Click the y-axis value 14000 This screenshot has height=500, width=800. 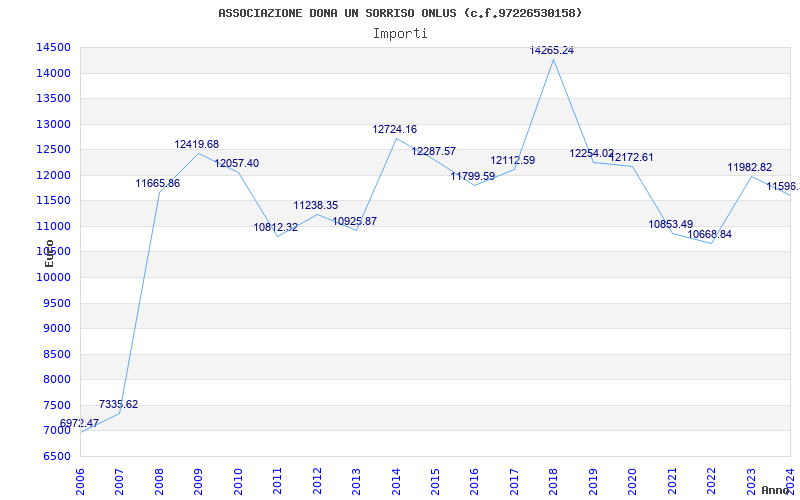[x=53, y=73]
